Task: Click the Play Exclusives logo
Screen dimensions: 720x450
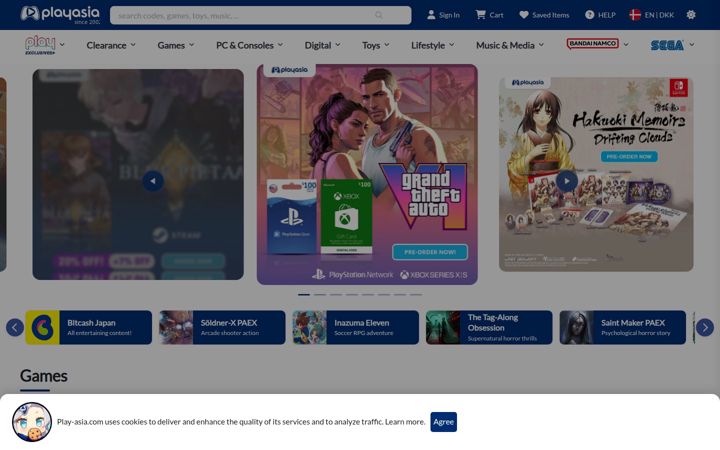Action: [x=40, y=45]
